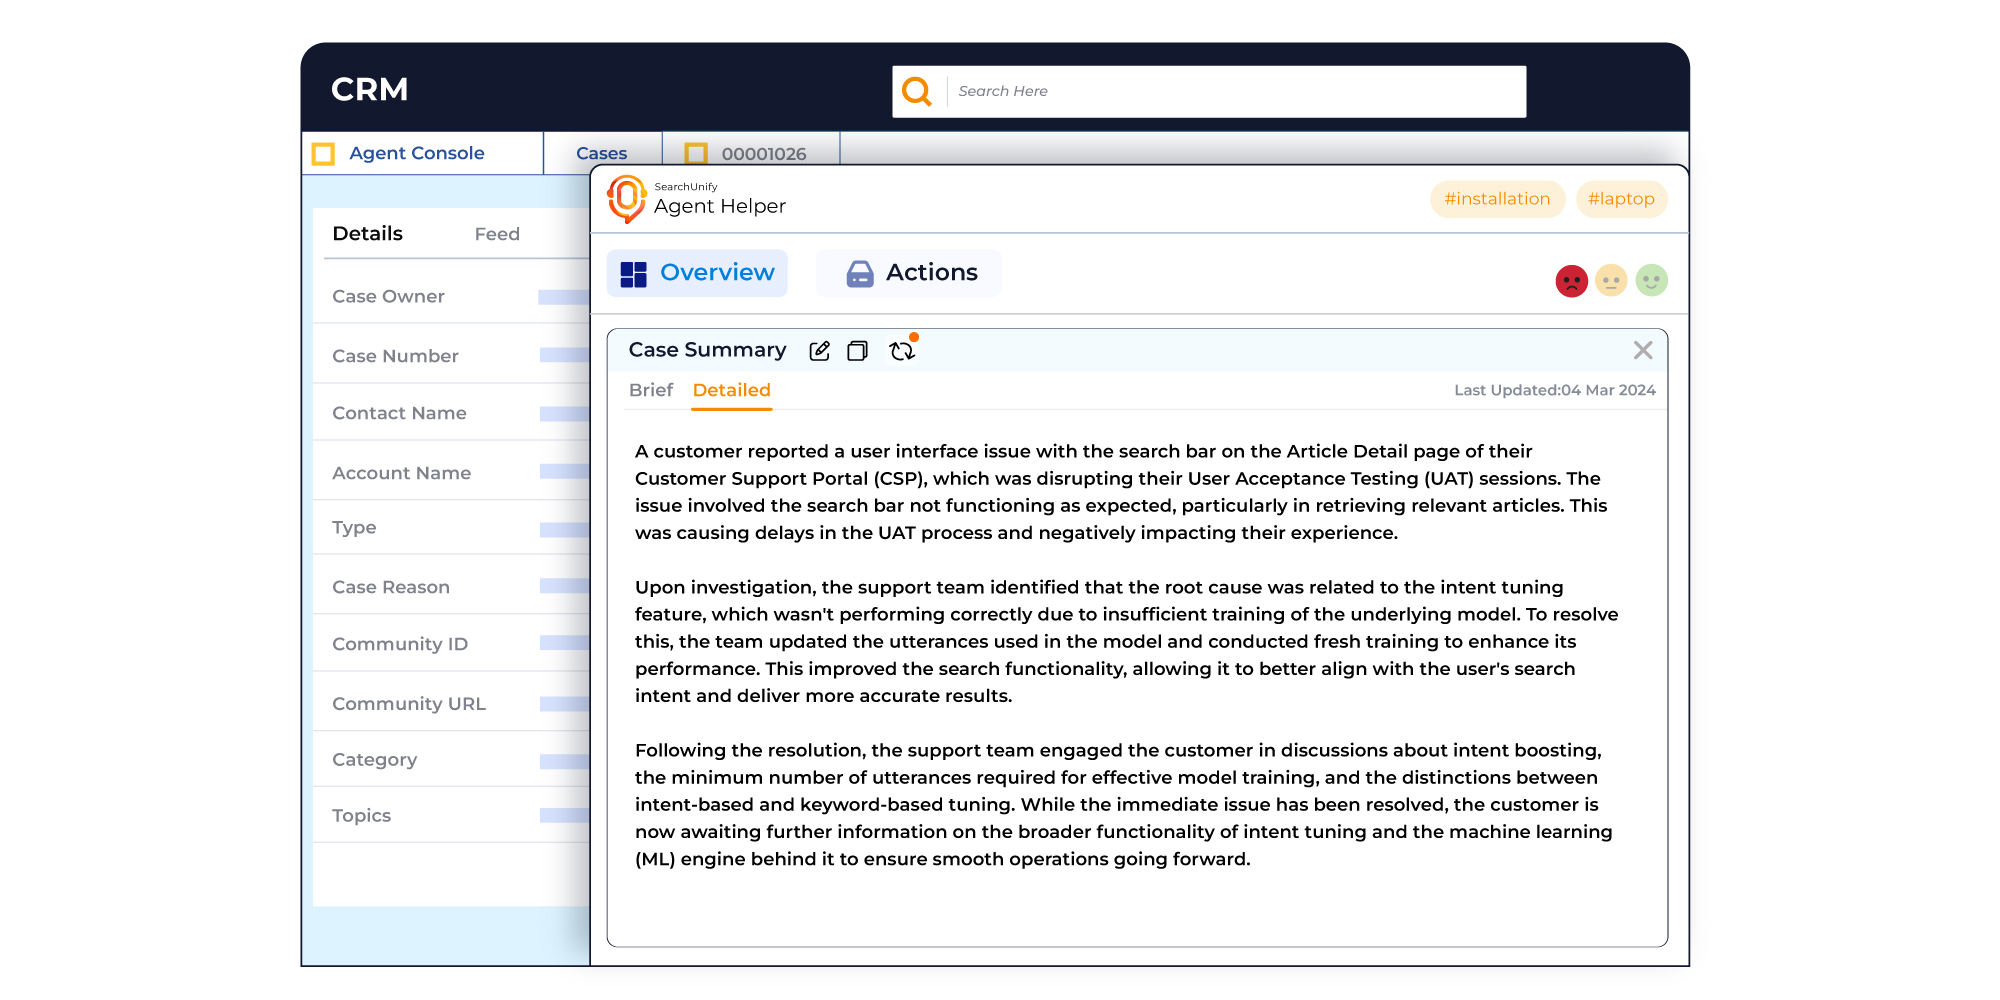The image size is (2000, 1000).
Task: Click the Case Number field row
Action: pyautogui.click(x=452, y=355)
